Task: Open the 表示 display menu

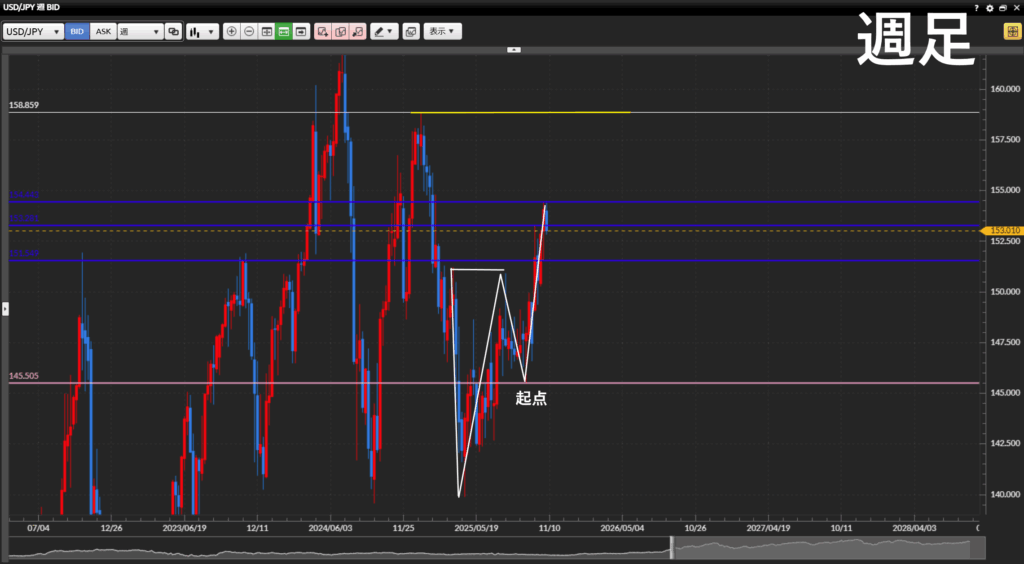Action: 442,32
